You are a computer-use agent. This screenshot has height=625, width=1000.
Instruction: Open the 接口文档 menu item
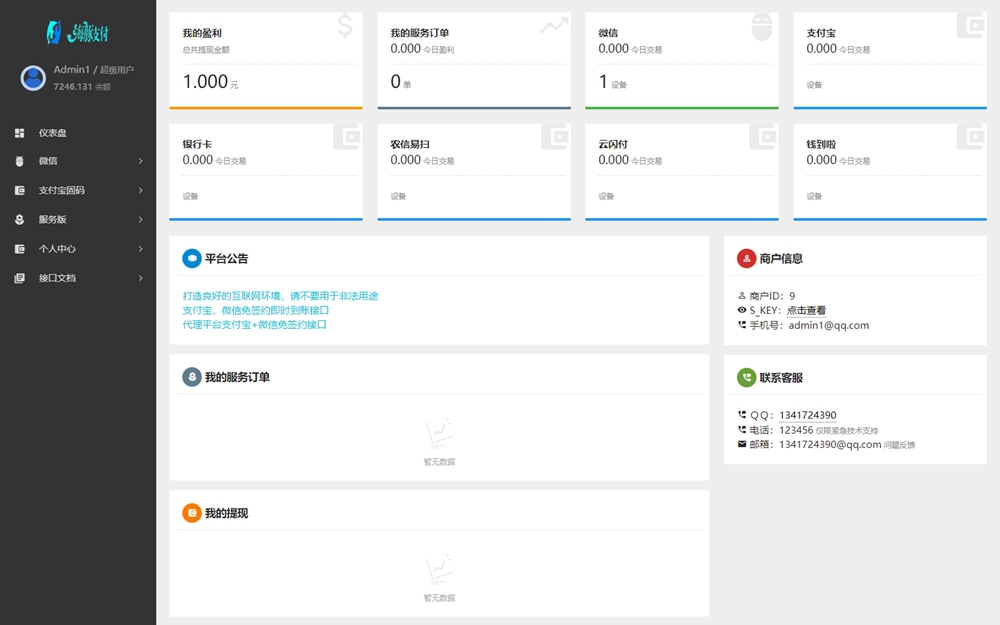(x=78, y=278)
